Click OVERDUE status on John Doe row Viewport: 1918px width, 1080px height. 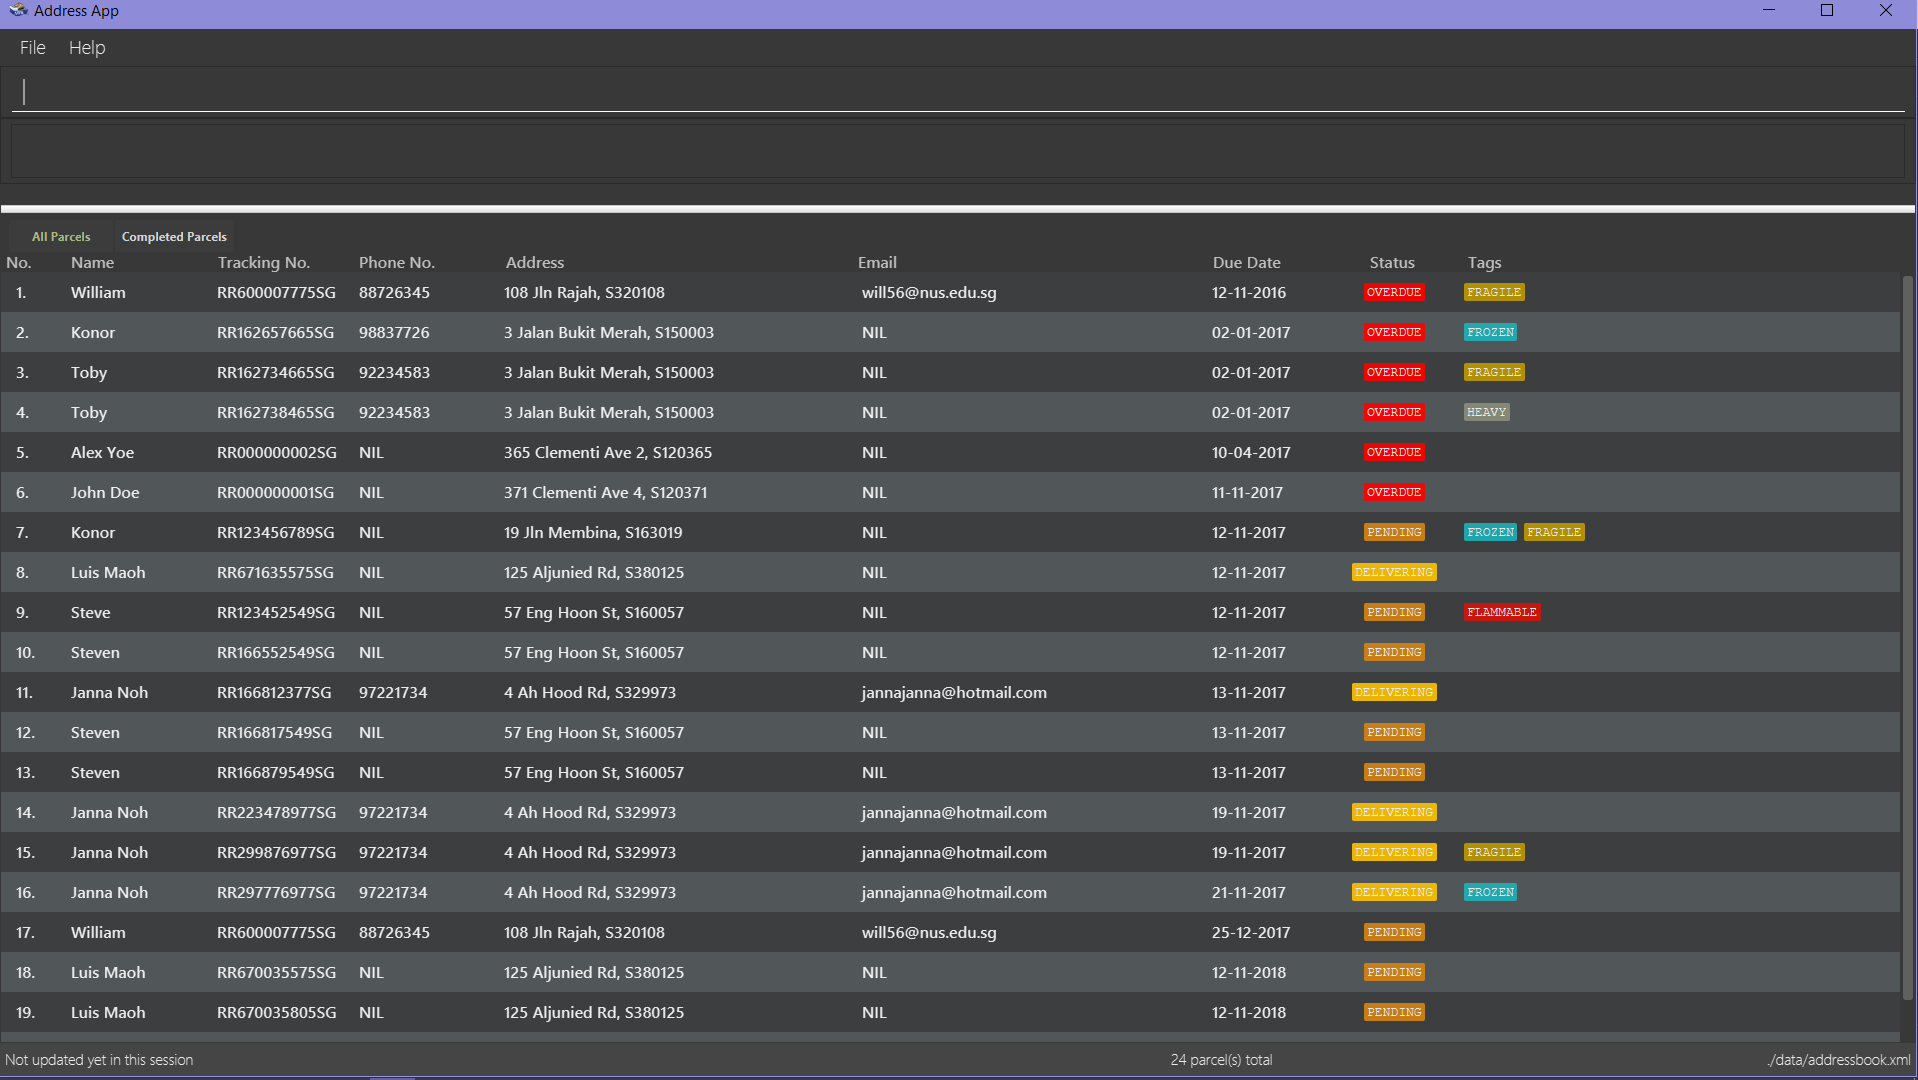pos(1394,493)
